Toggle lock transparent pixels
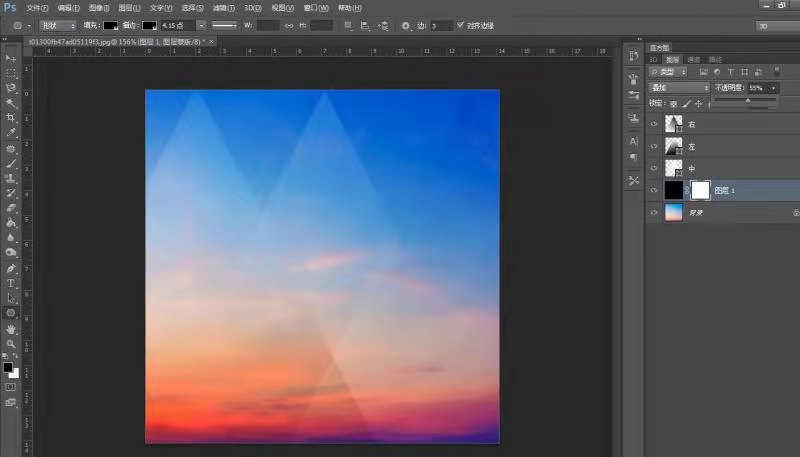800x457 pixels. [673, 104]
